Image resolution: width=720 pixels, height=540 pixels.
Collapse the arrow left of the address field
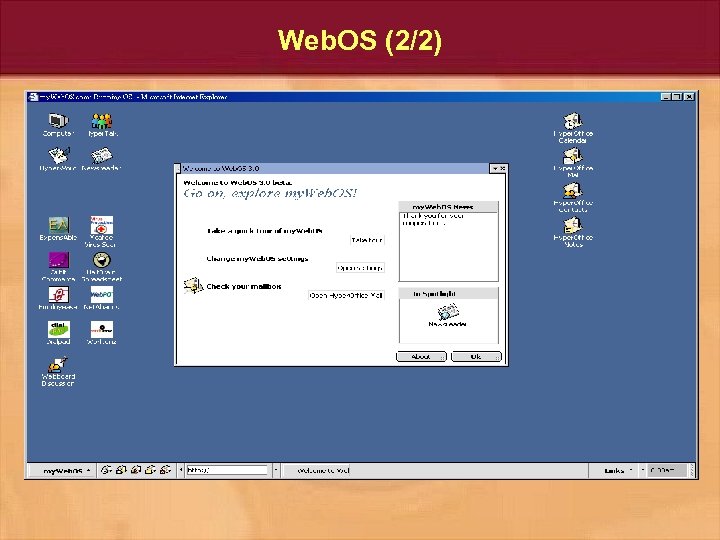click(181, 470)
